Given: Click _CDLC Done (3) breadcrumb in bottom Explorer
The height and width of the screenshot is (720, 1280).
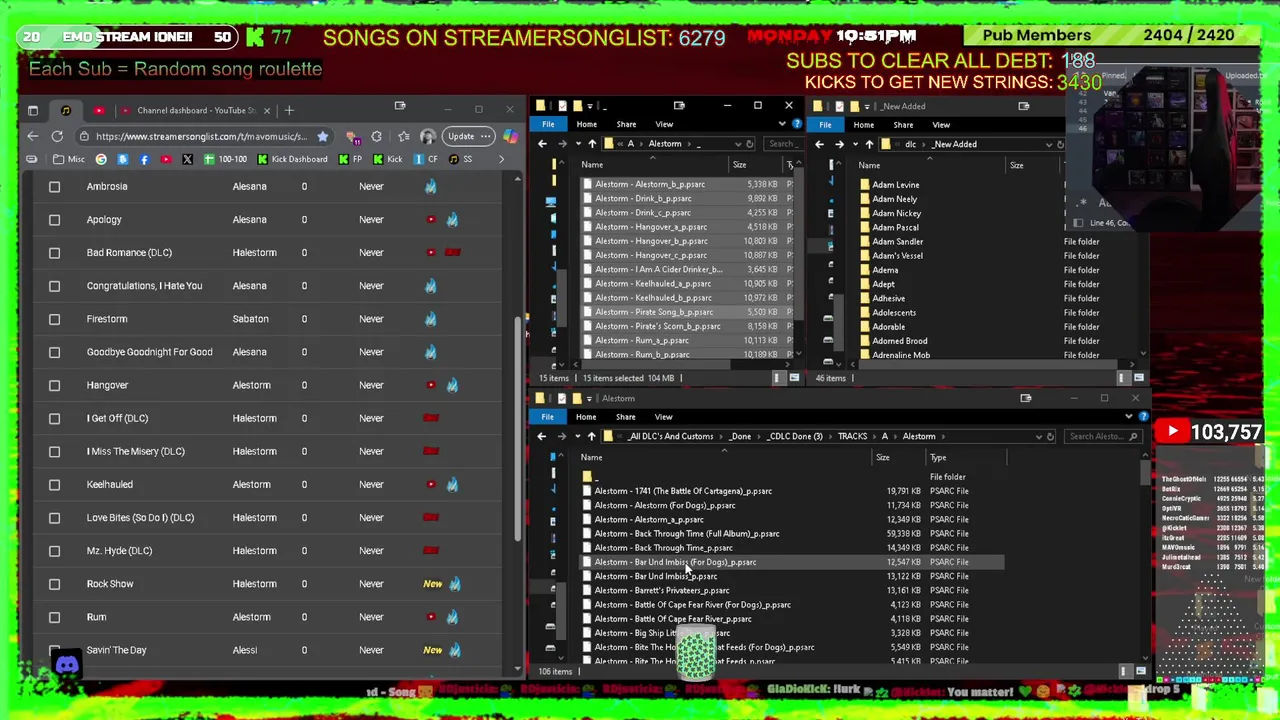Looking at the screenshot, I should click(x=794, y=436).
